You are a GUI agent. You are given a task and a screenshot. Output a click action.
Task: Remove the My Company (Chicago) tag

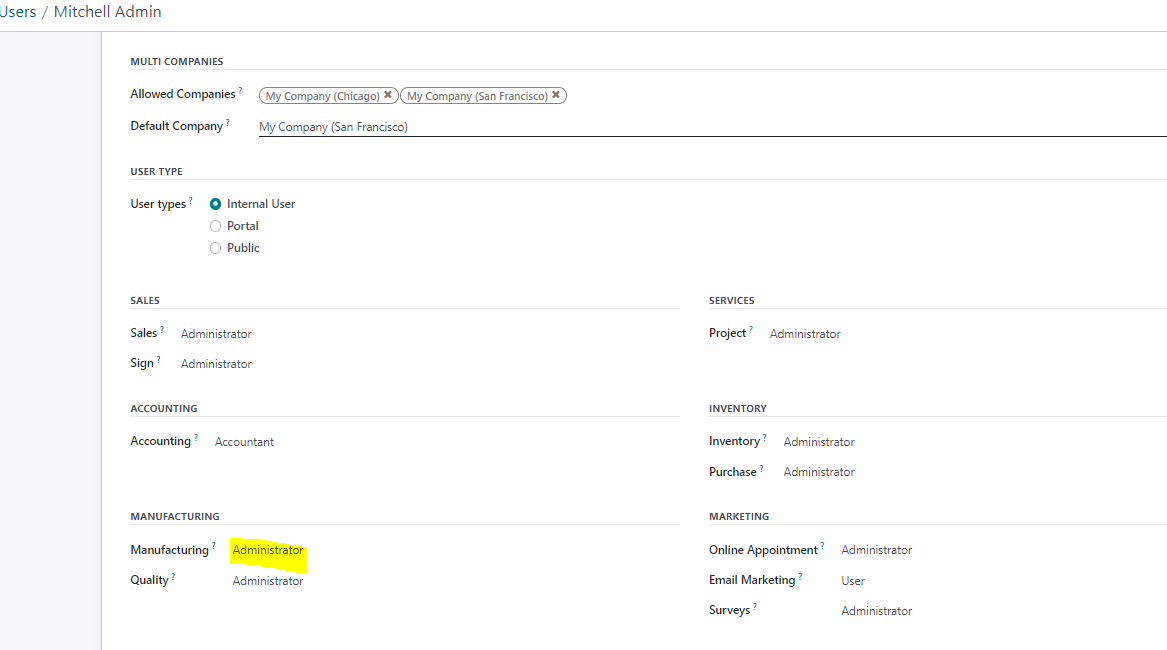pyautogui.click(x=388, y=96)
